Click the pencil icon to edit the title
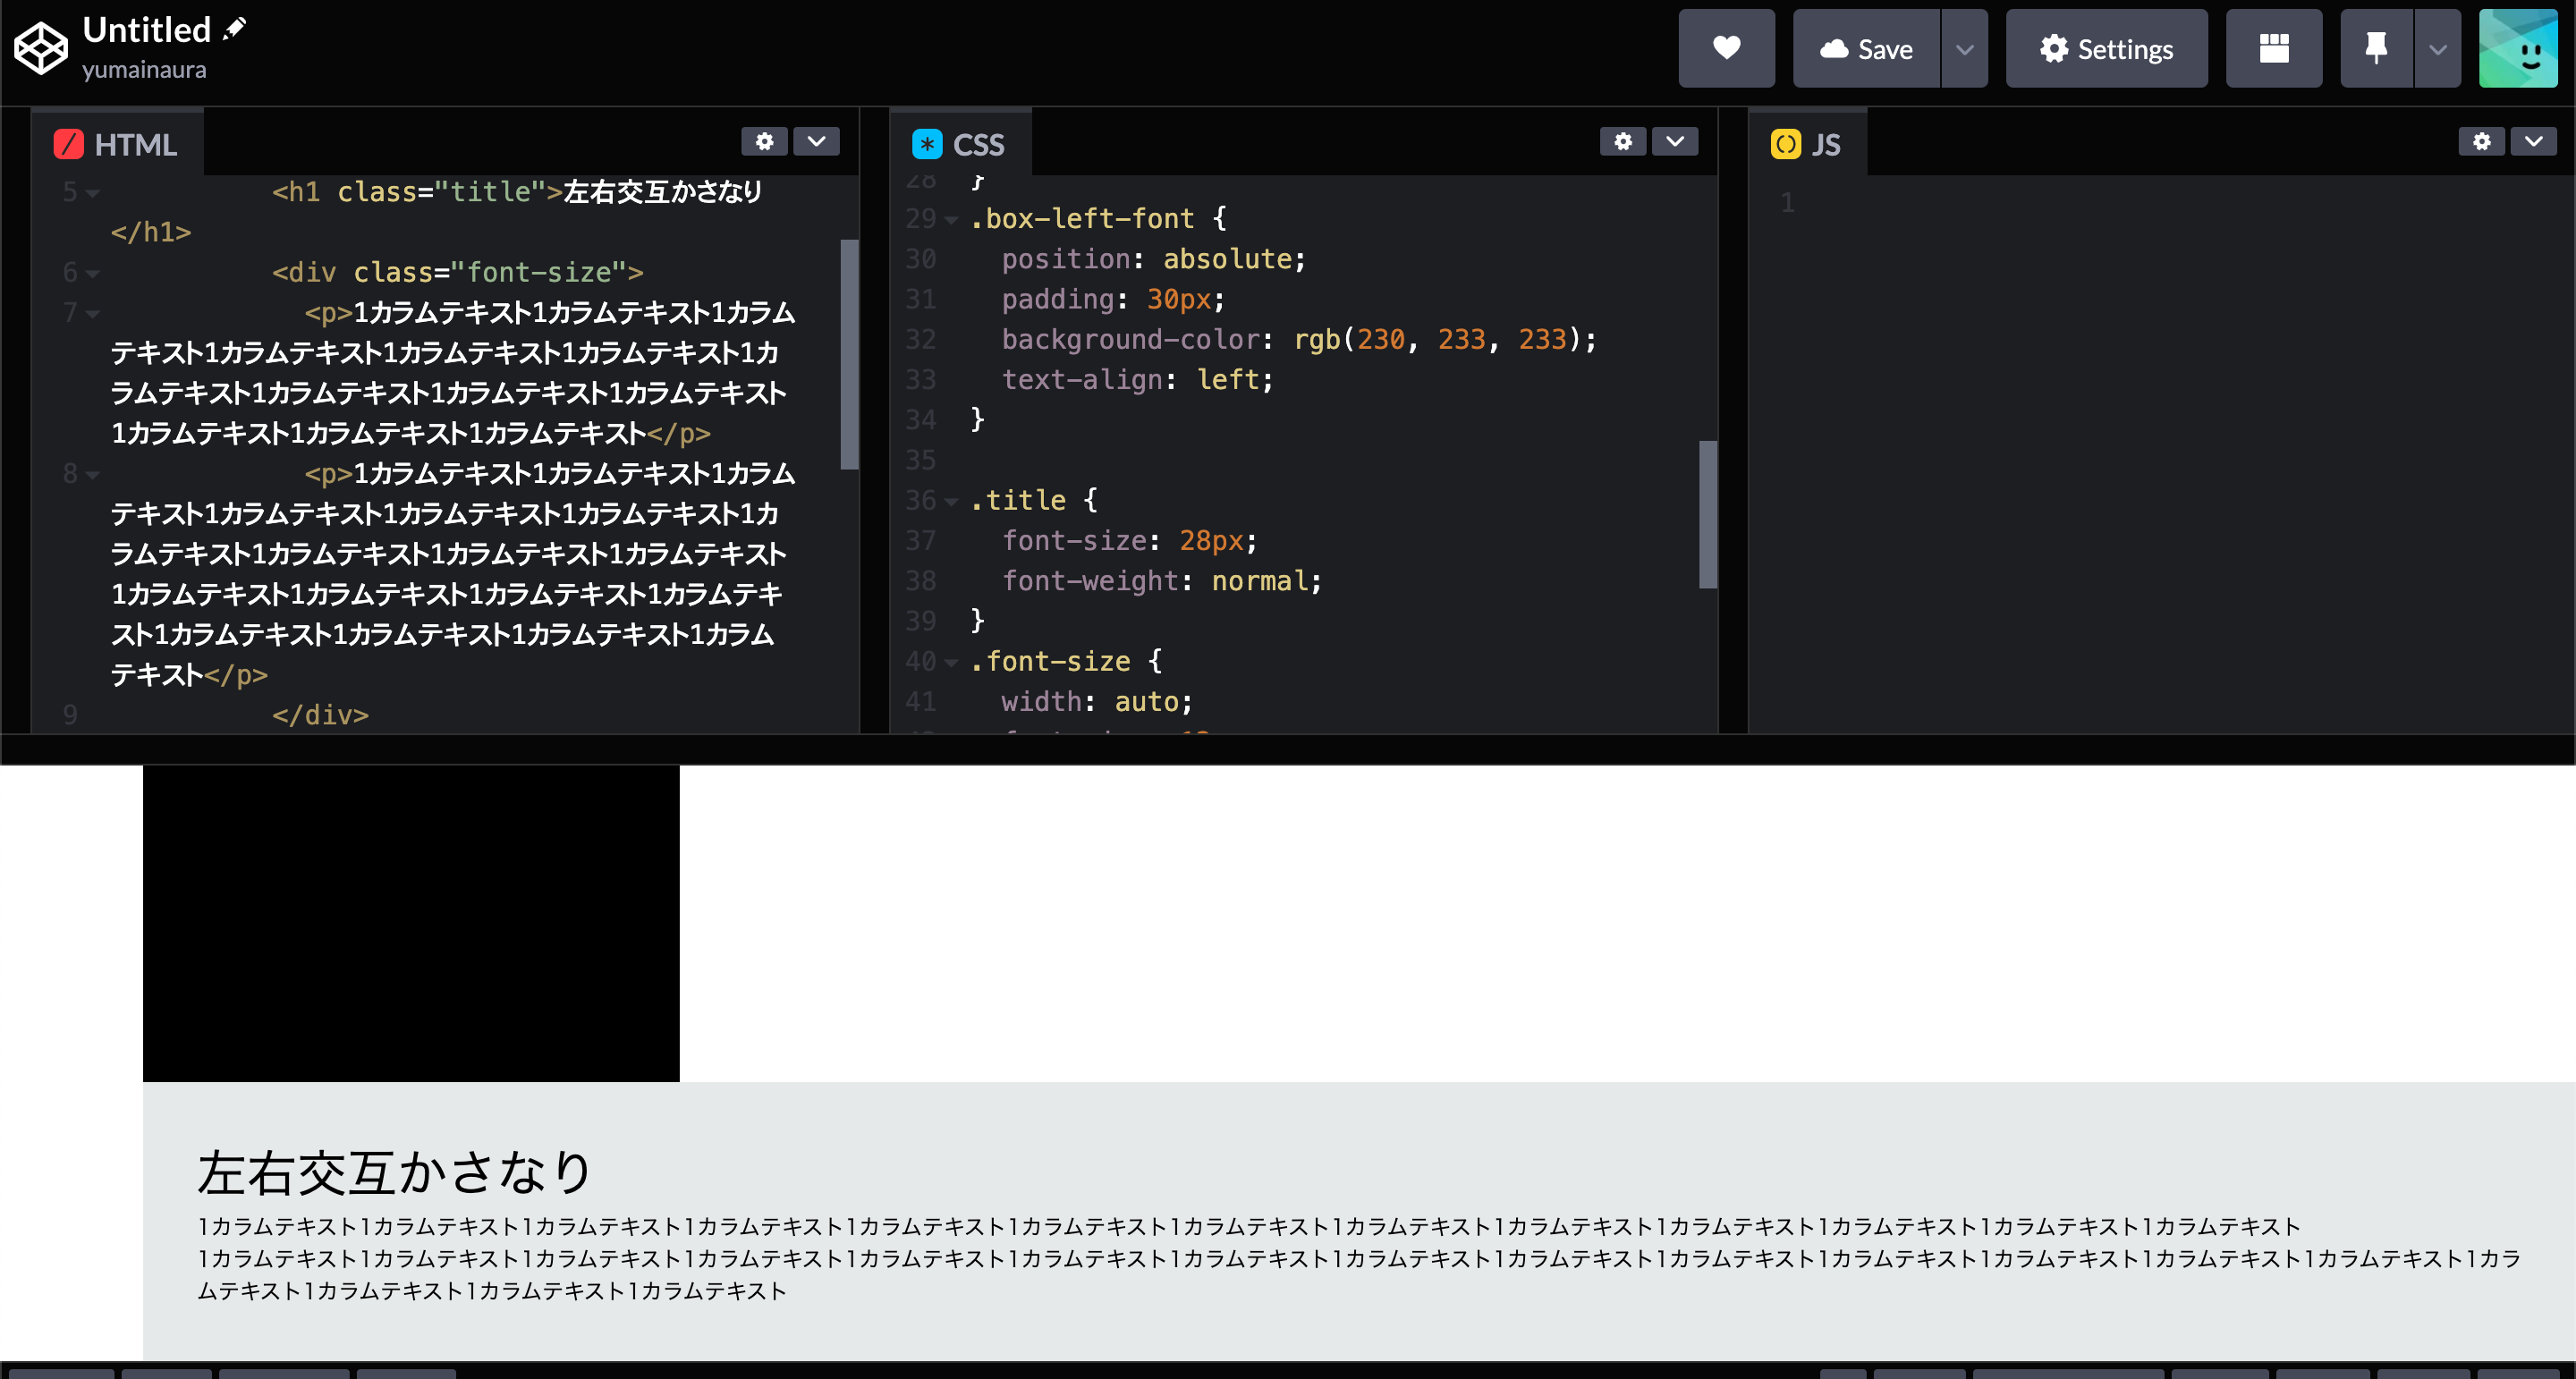This screenshot has width=2576, height=1379. (235, 28)
